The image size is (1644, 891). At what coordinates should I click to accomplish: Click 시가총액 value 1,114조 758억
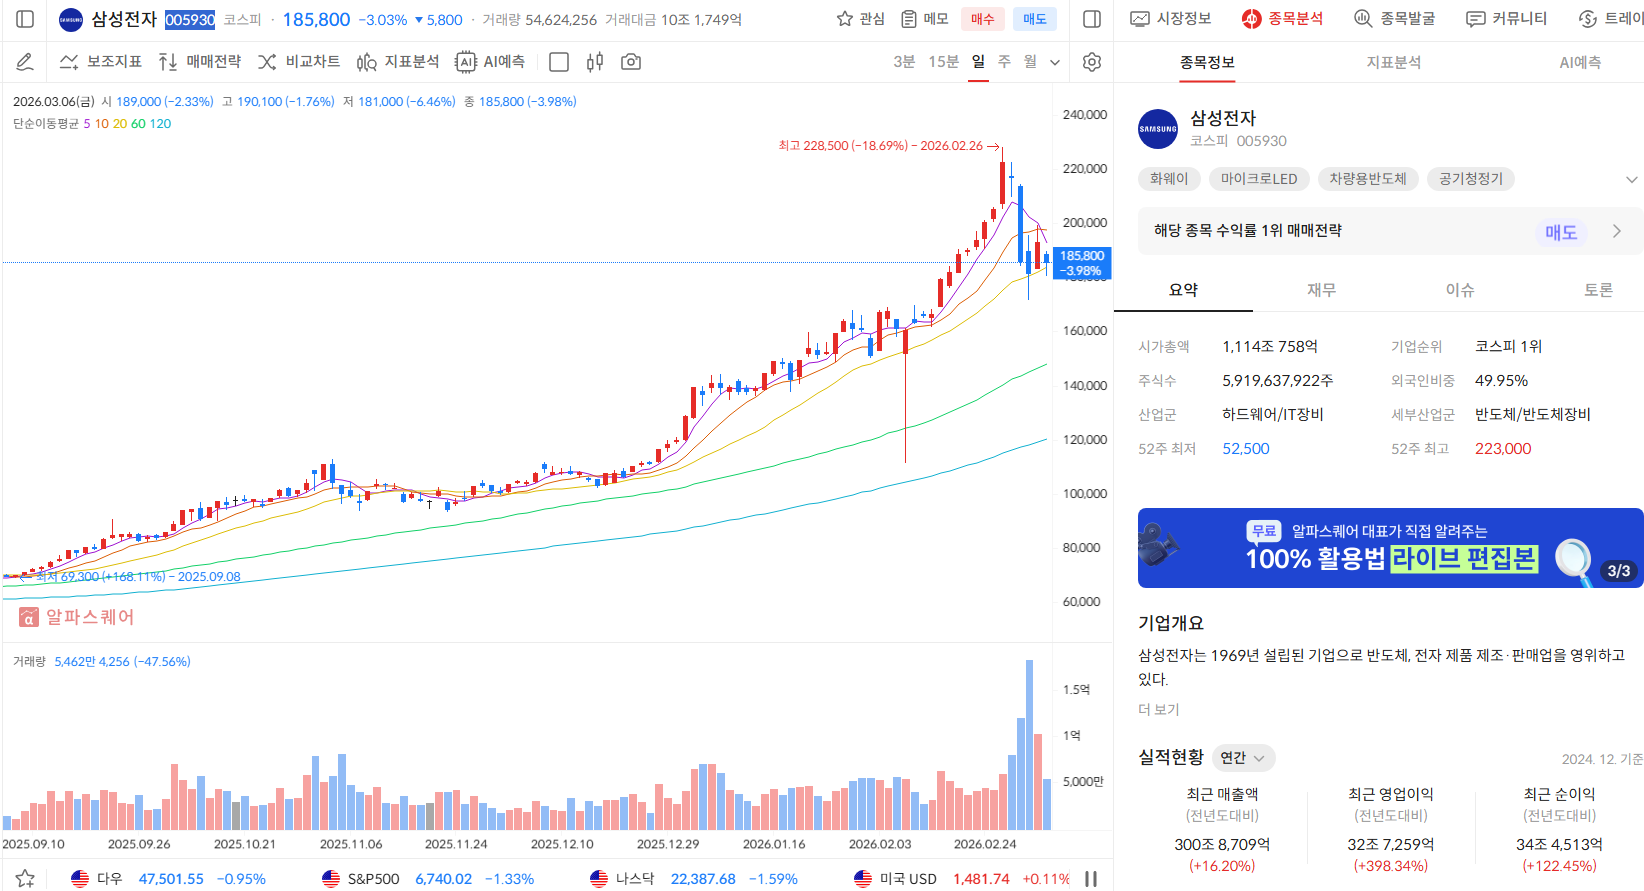1270,347
